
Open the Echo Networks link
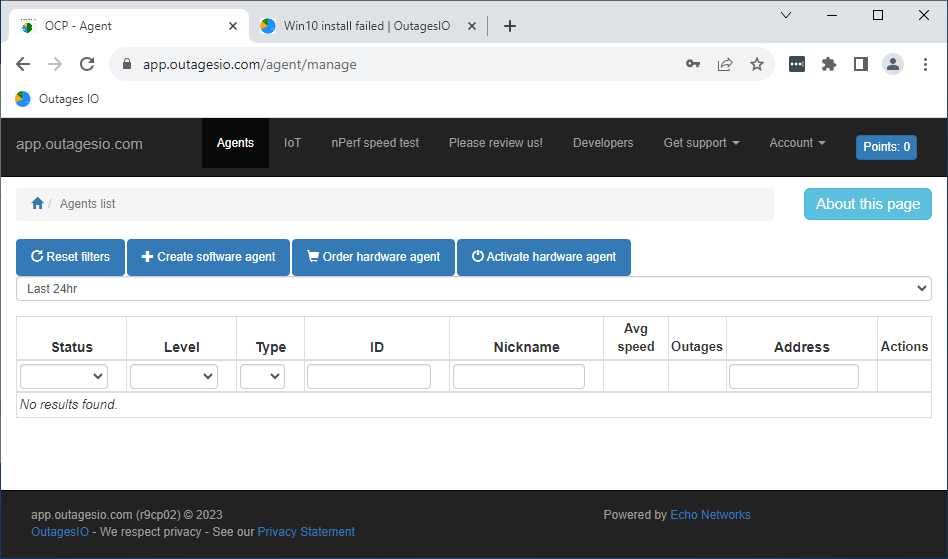[710, 515]
